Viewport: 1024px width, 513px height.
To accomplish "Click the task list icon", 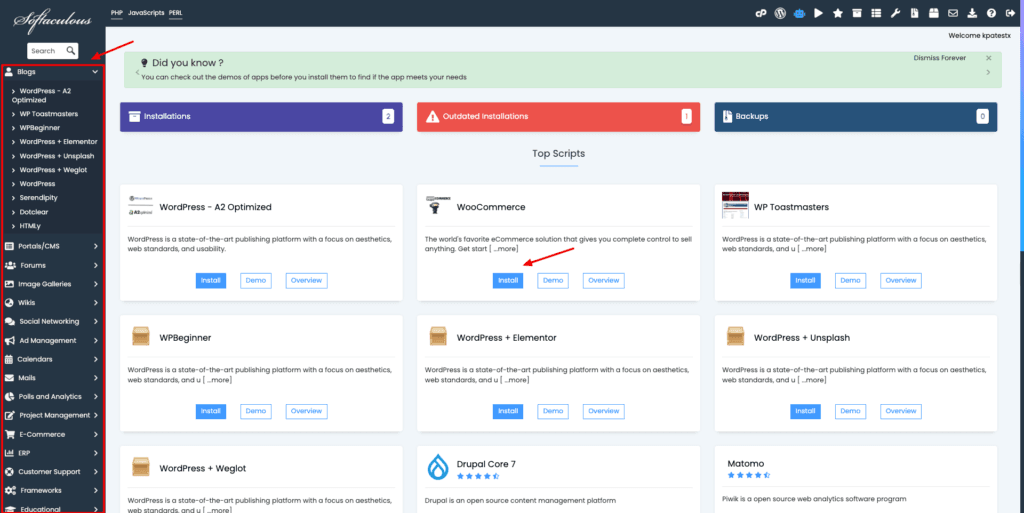I will (876, 13).
